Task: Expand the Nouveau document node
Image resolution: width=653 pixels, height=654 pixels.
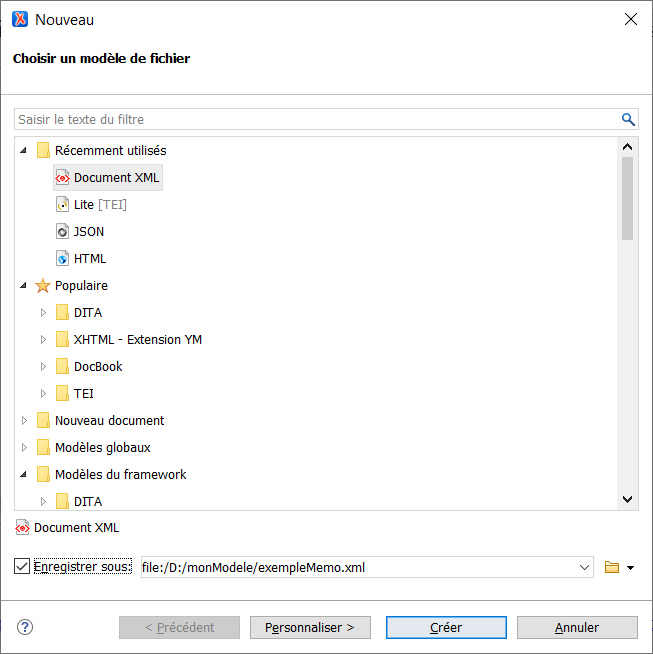Action: [24, 421]
